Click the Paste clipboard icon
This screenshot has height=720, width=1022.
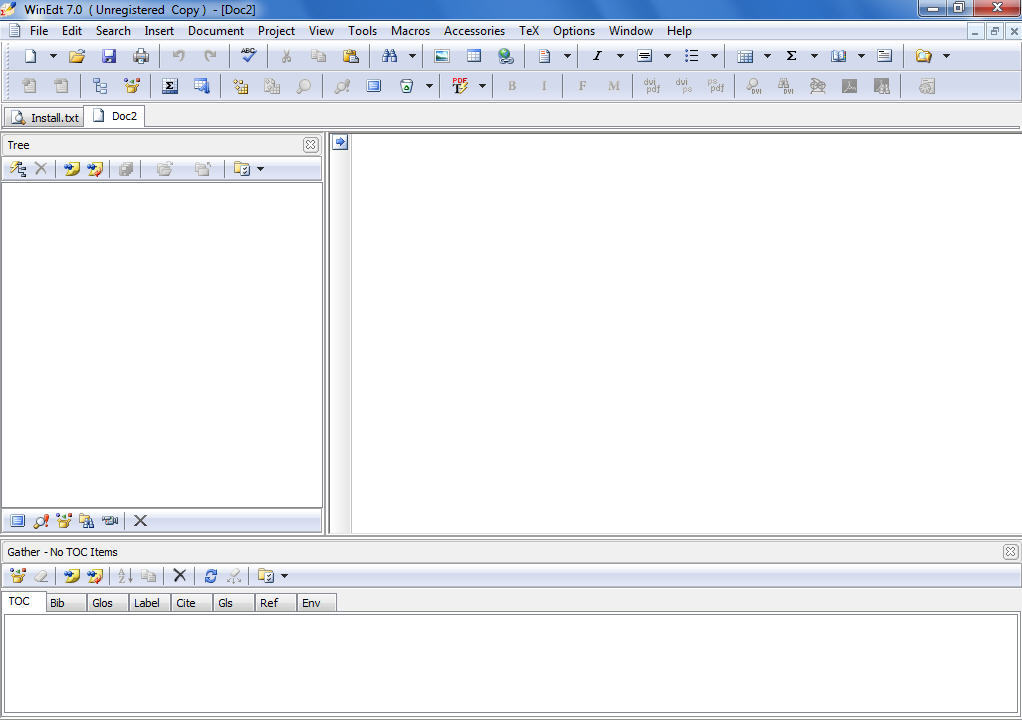pos(351,56)
